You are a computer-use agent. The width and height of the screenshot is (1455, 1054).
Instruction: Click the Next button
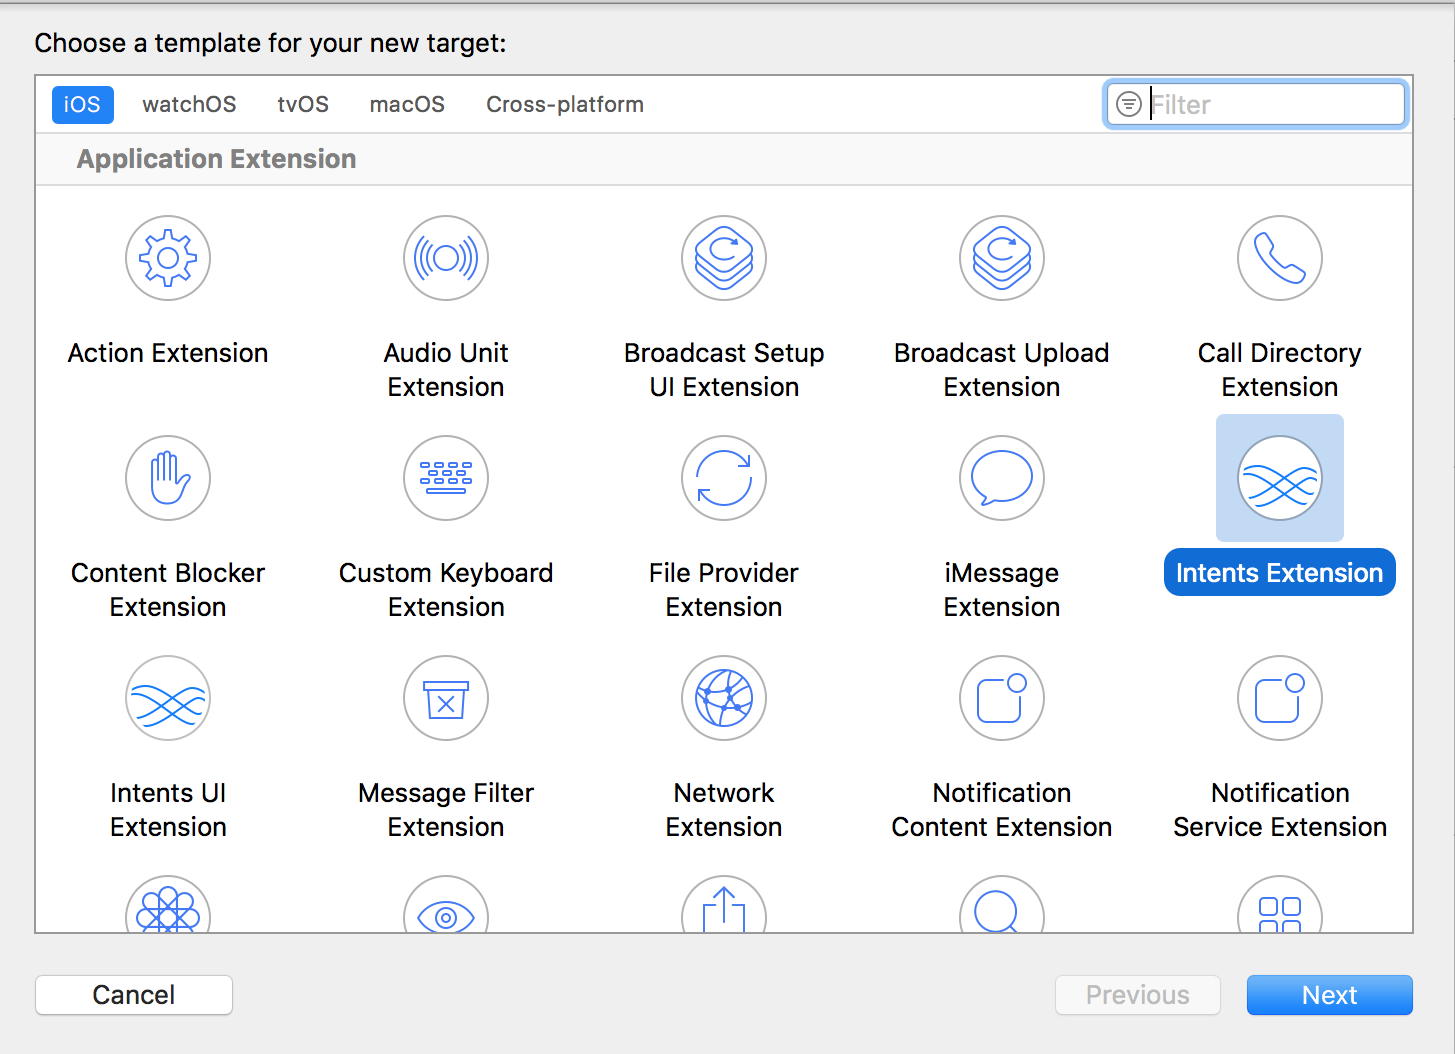point(1329,995)
